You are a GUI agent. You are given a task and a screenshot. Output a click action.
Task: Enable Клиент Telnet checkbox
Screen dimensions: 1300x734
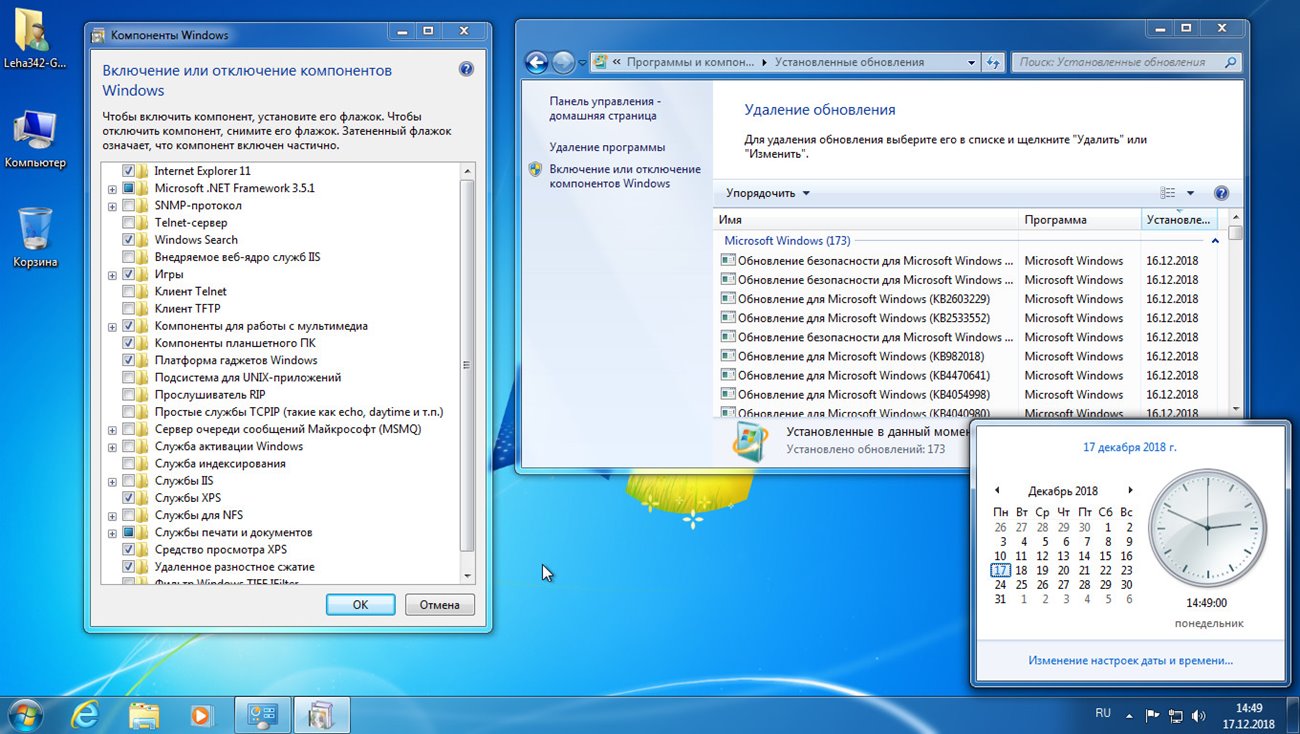(x=128, y=291)
